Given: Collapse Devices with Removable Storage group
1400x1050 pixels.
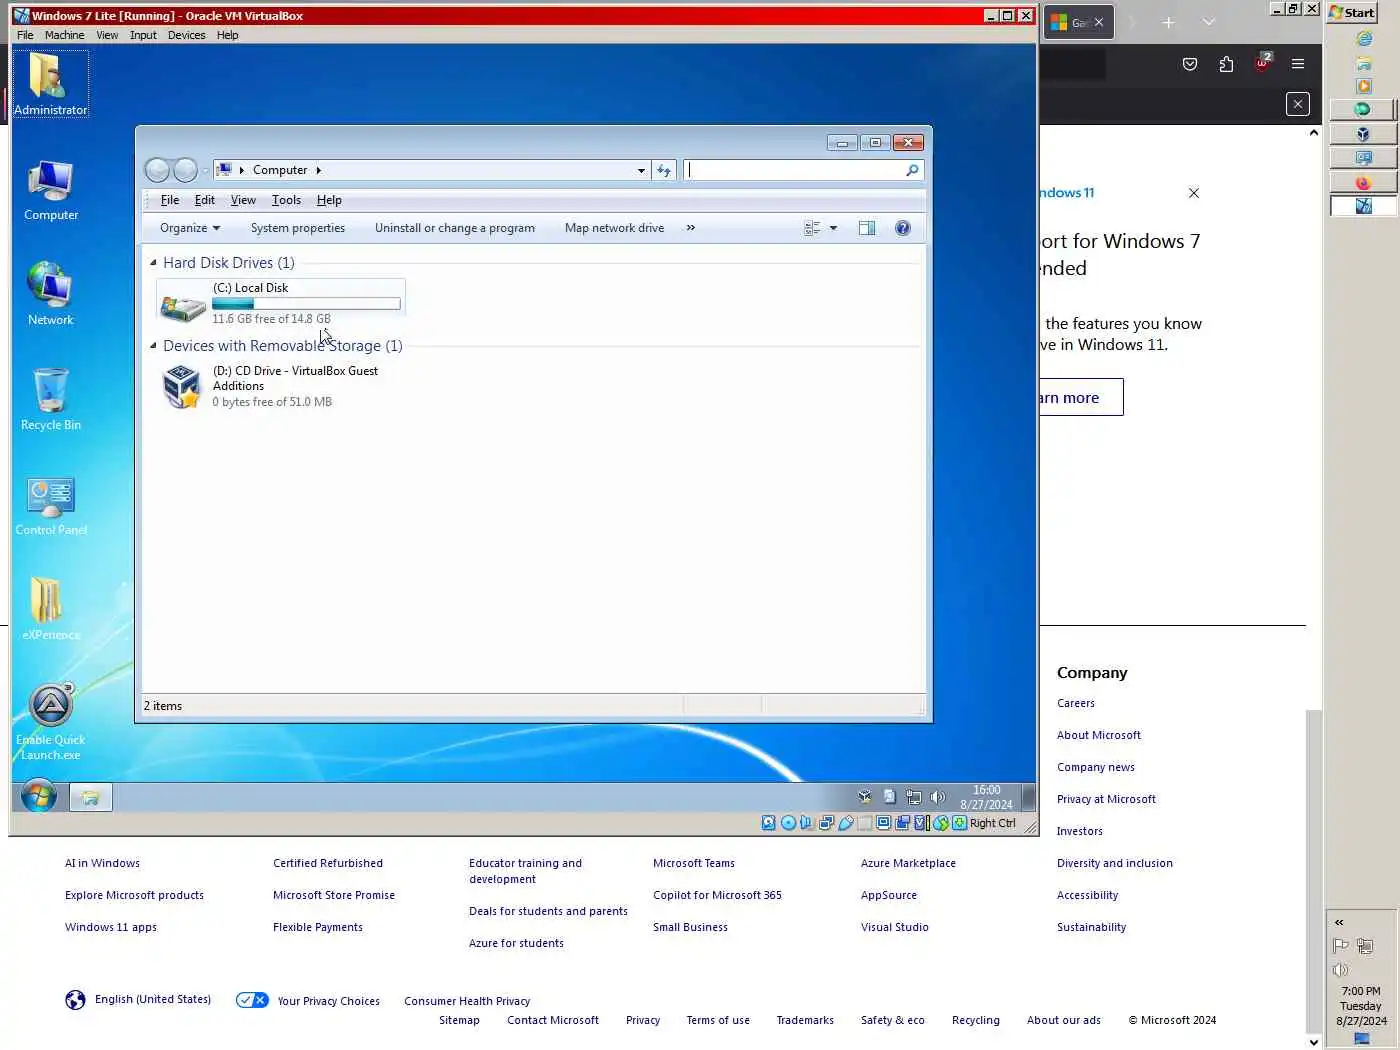Looking at the screenshot, I should (x=153, y=346).
